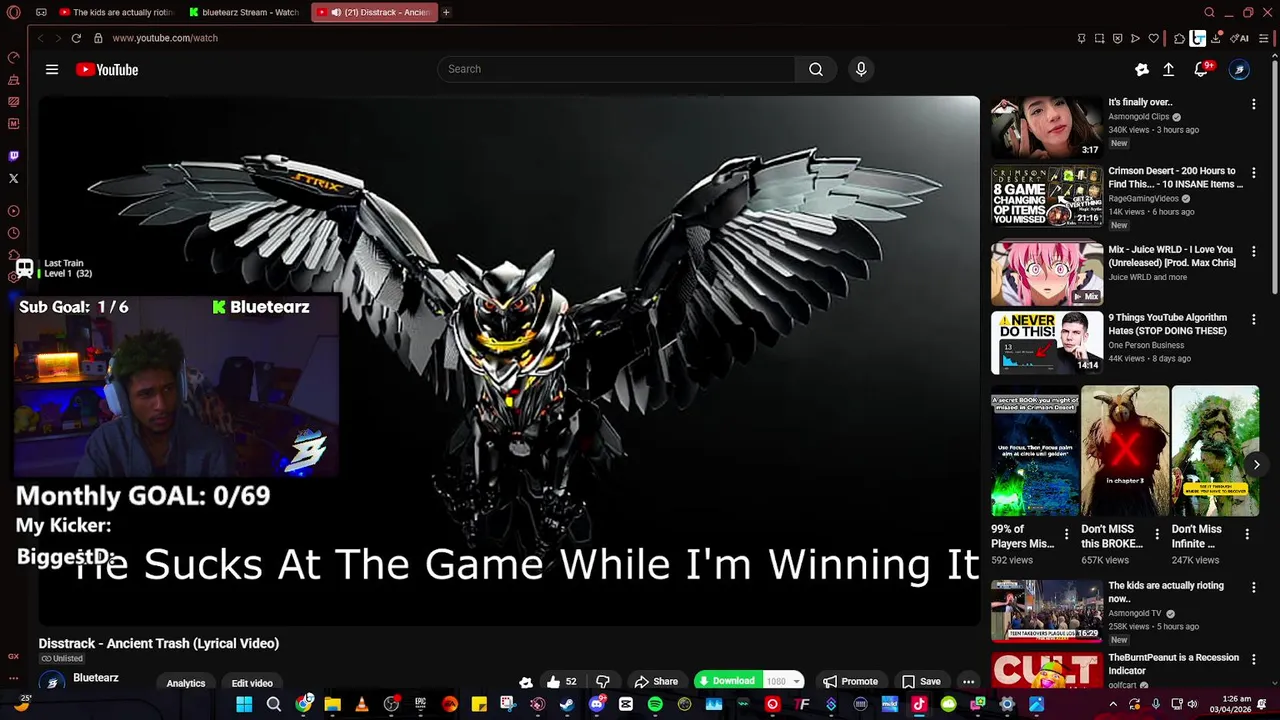
Task: Open options for "It's finally over.." video
Action: point(1254,104)
